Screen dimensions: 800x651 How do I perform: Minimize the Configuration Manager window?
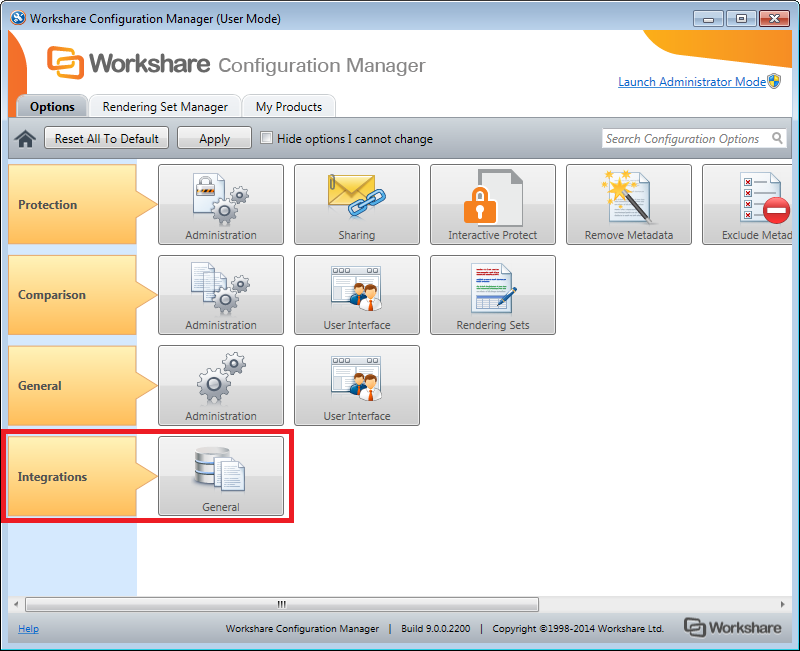click(708, 19)
